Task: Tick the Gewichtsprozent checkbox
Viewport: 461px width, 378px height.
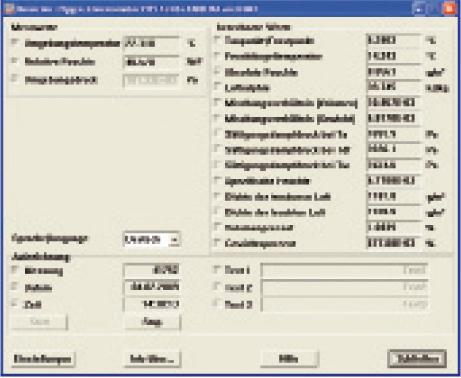Action: [x=217, y=243]
